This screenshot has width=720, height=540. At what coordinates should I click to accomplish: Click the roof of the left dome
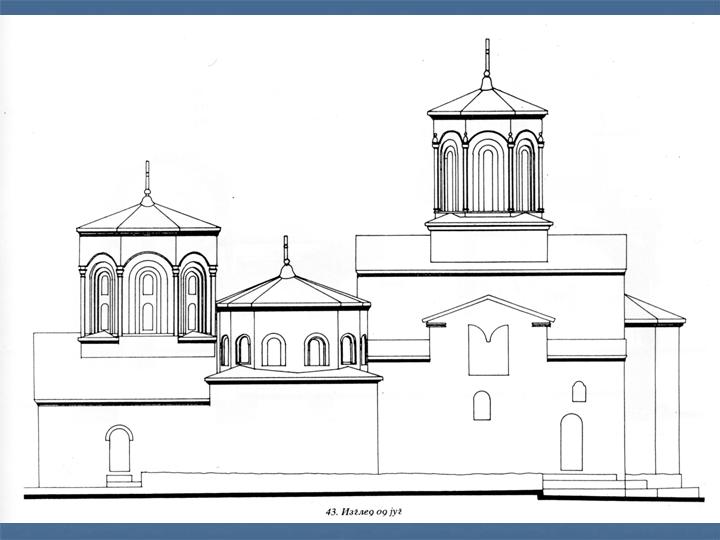(x=148, y=217)
